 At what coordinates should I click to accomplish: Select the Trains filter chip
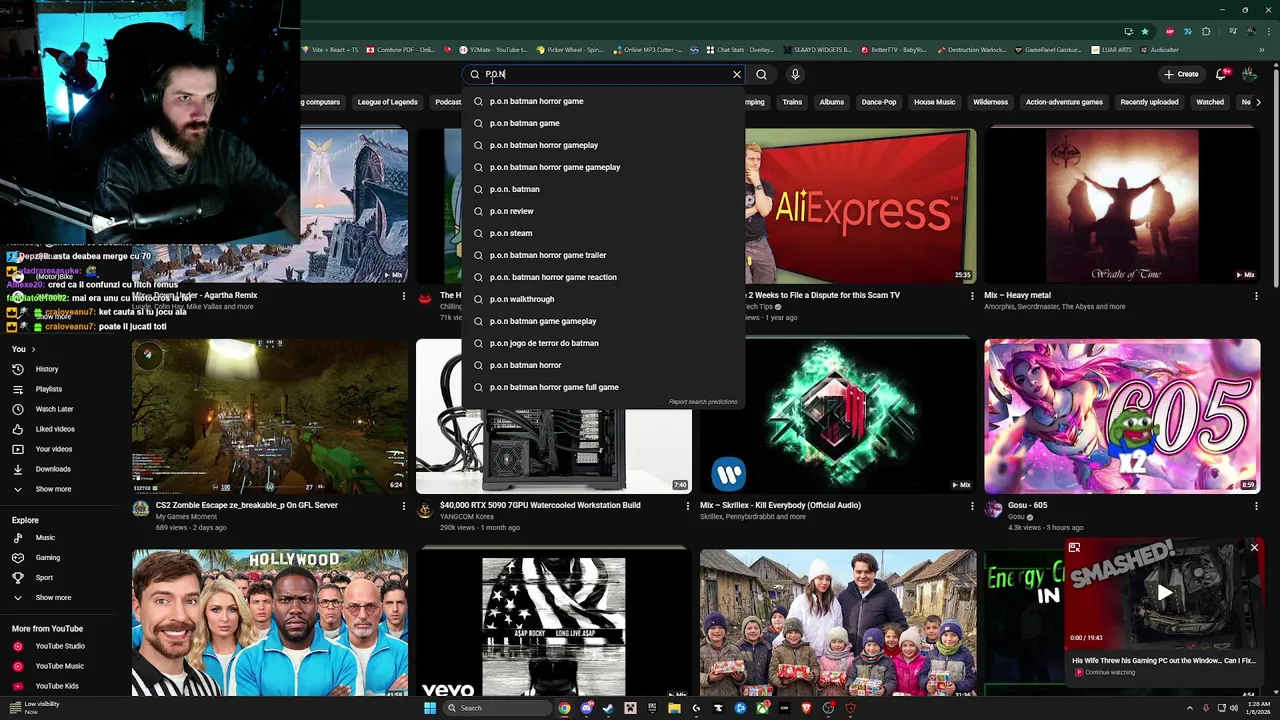click(x=792, y=102)
